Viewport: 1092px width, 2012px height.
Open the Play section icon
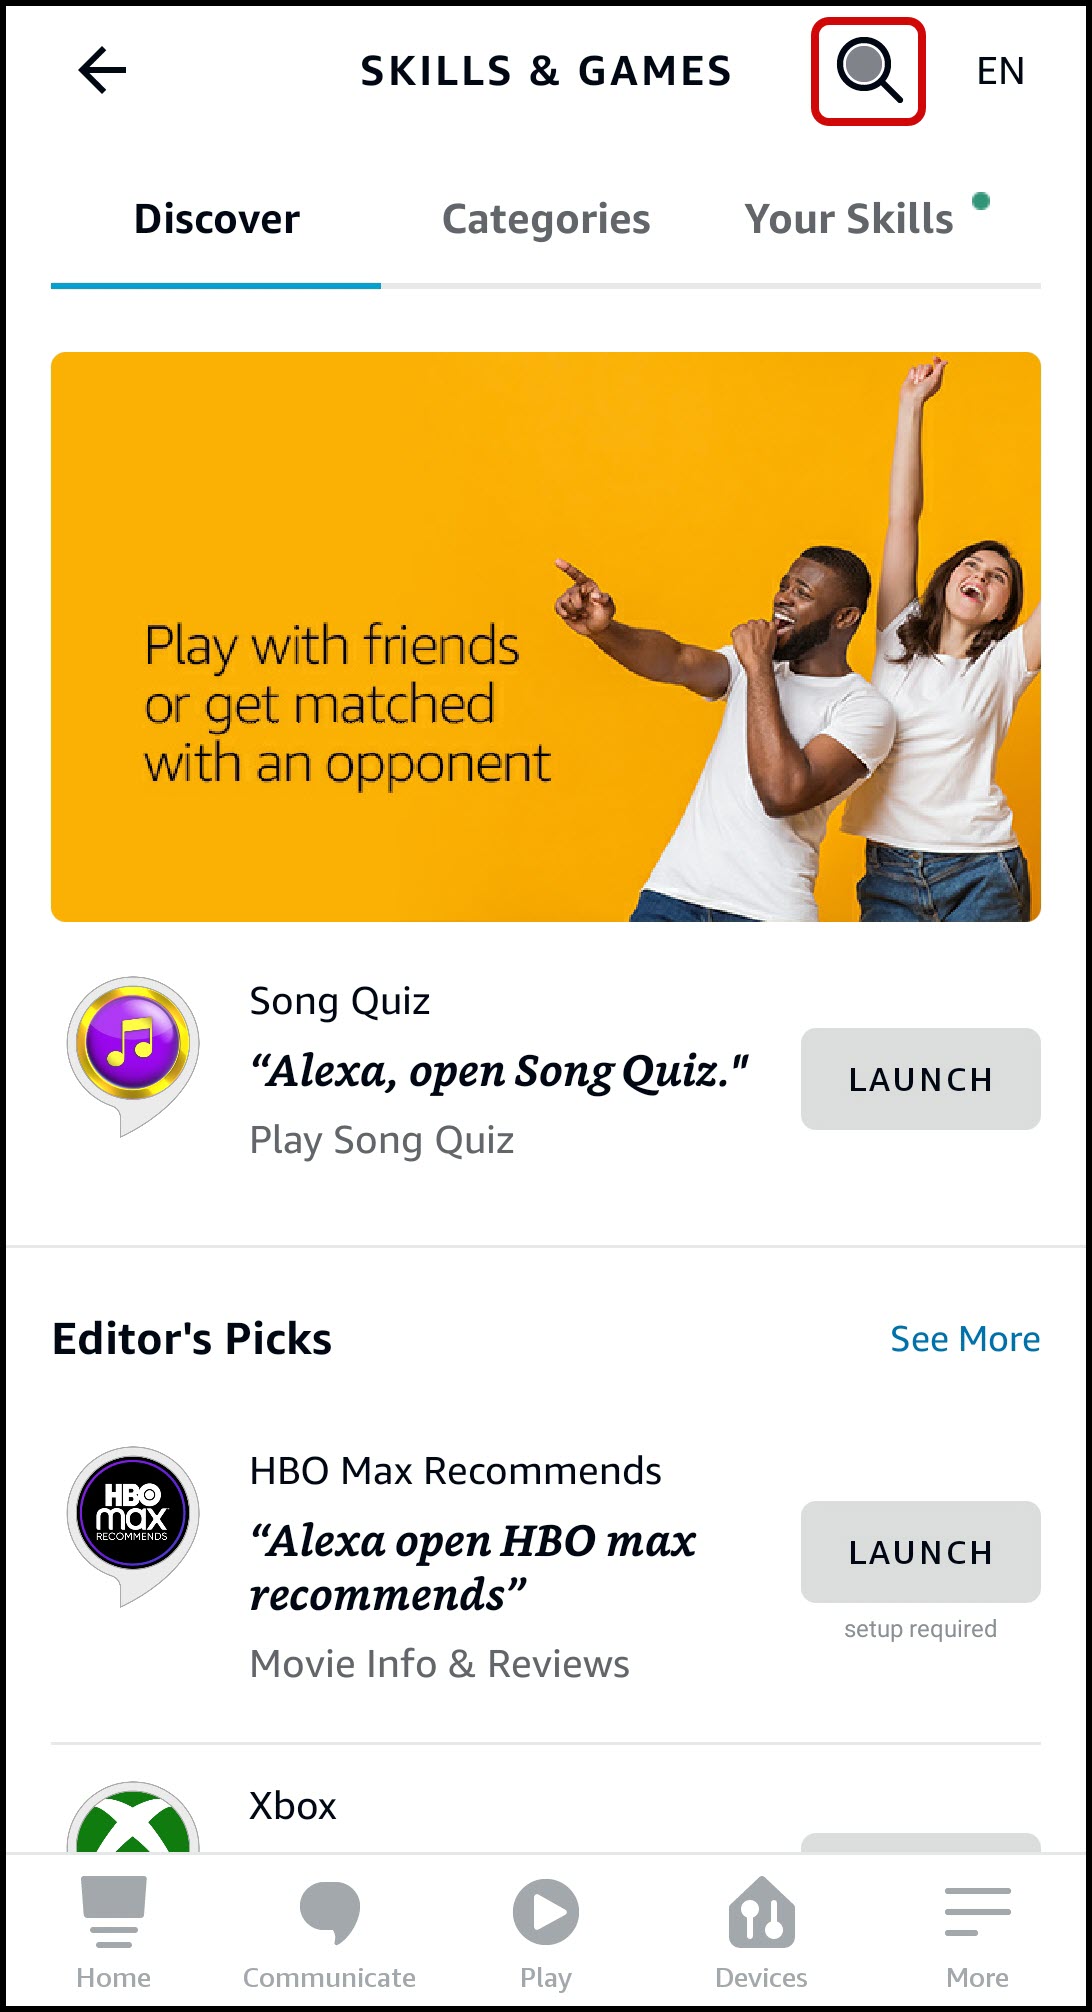[x=545, y=1912]
